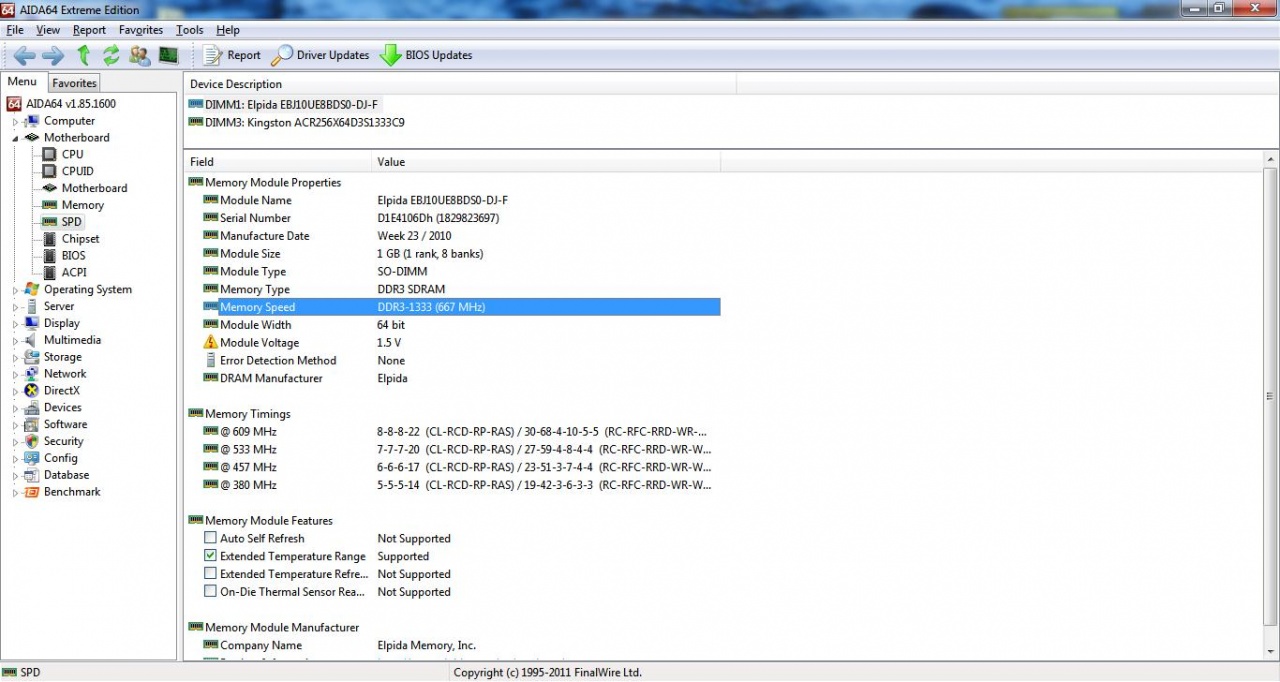Toggle On-Die Thermal Sensor checkbox
Image resolution: width=1280 pixels, height=682 pixels.
pos(210,592)
